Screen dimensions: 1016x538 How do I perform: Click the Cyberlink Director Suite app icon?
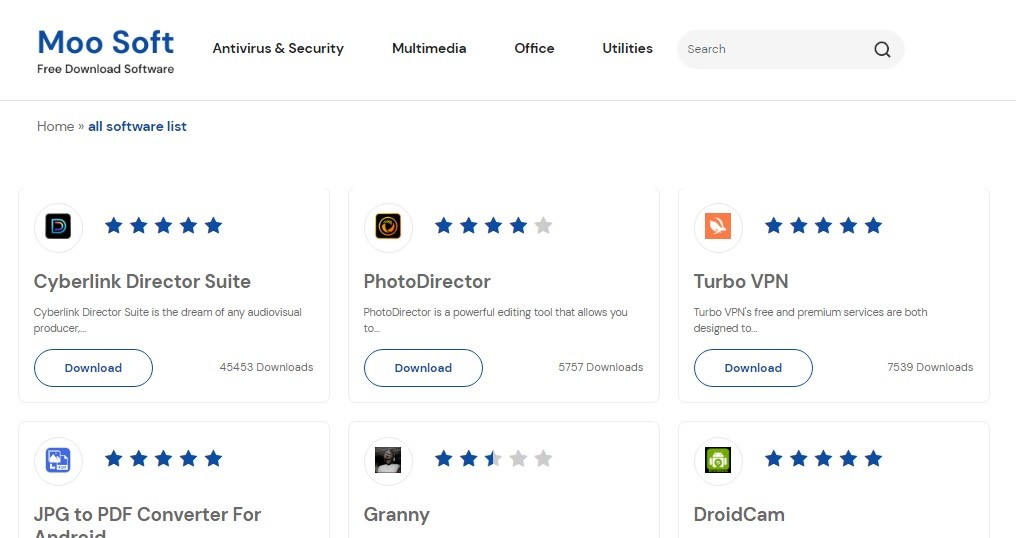(x=58, y=227)
